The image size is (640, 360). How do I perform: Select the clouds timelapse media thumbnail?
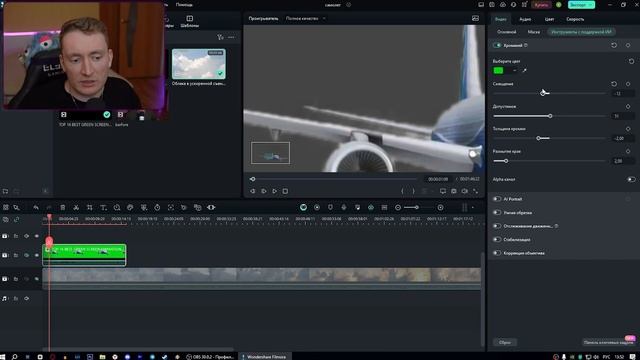199,64
